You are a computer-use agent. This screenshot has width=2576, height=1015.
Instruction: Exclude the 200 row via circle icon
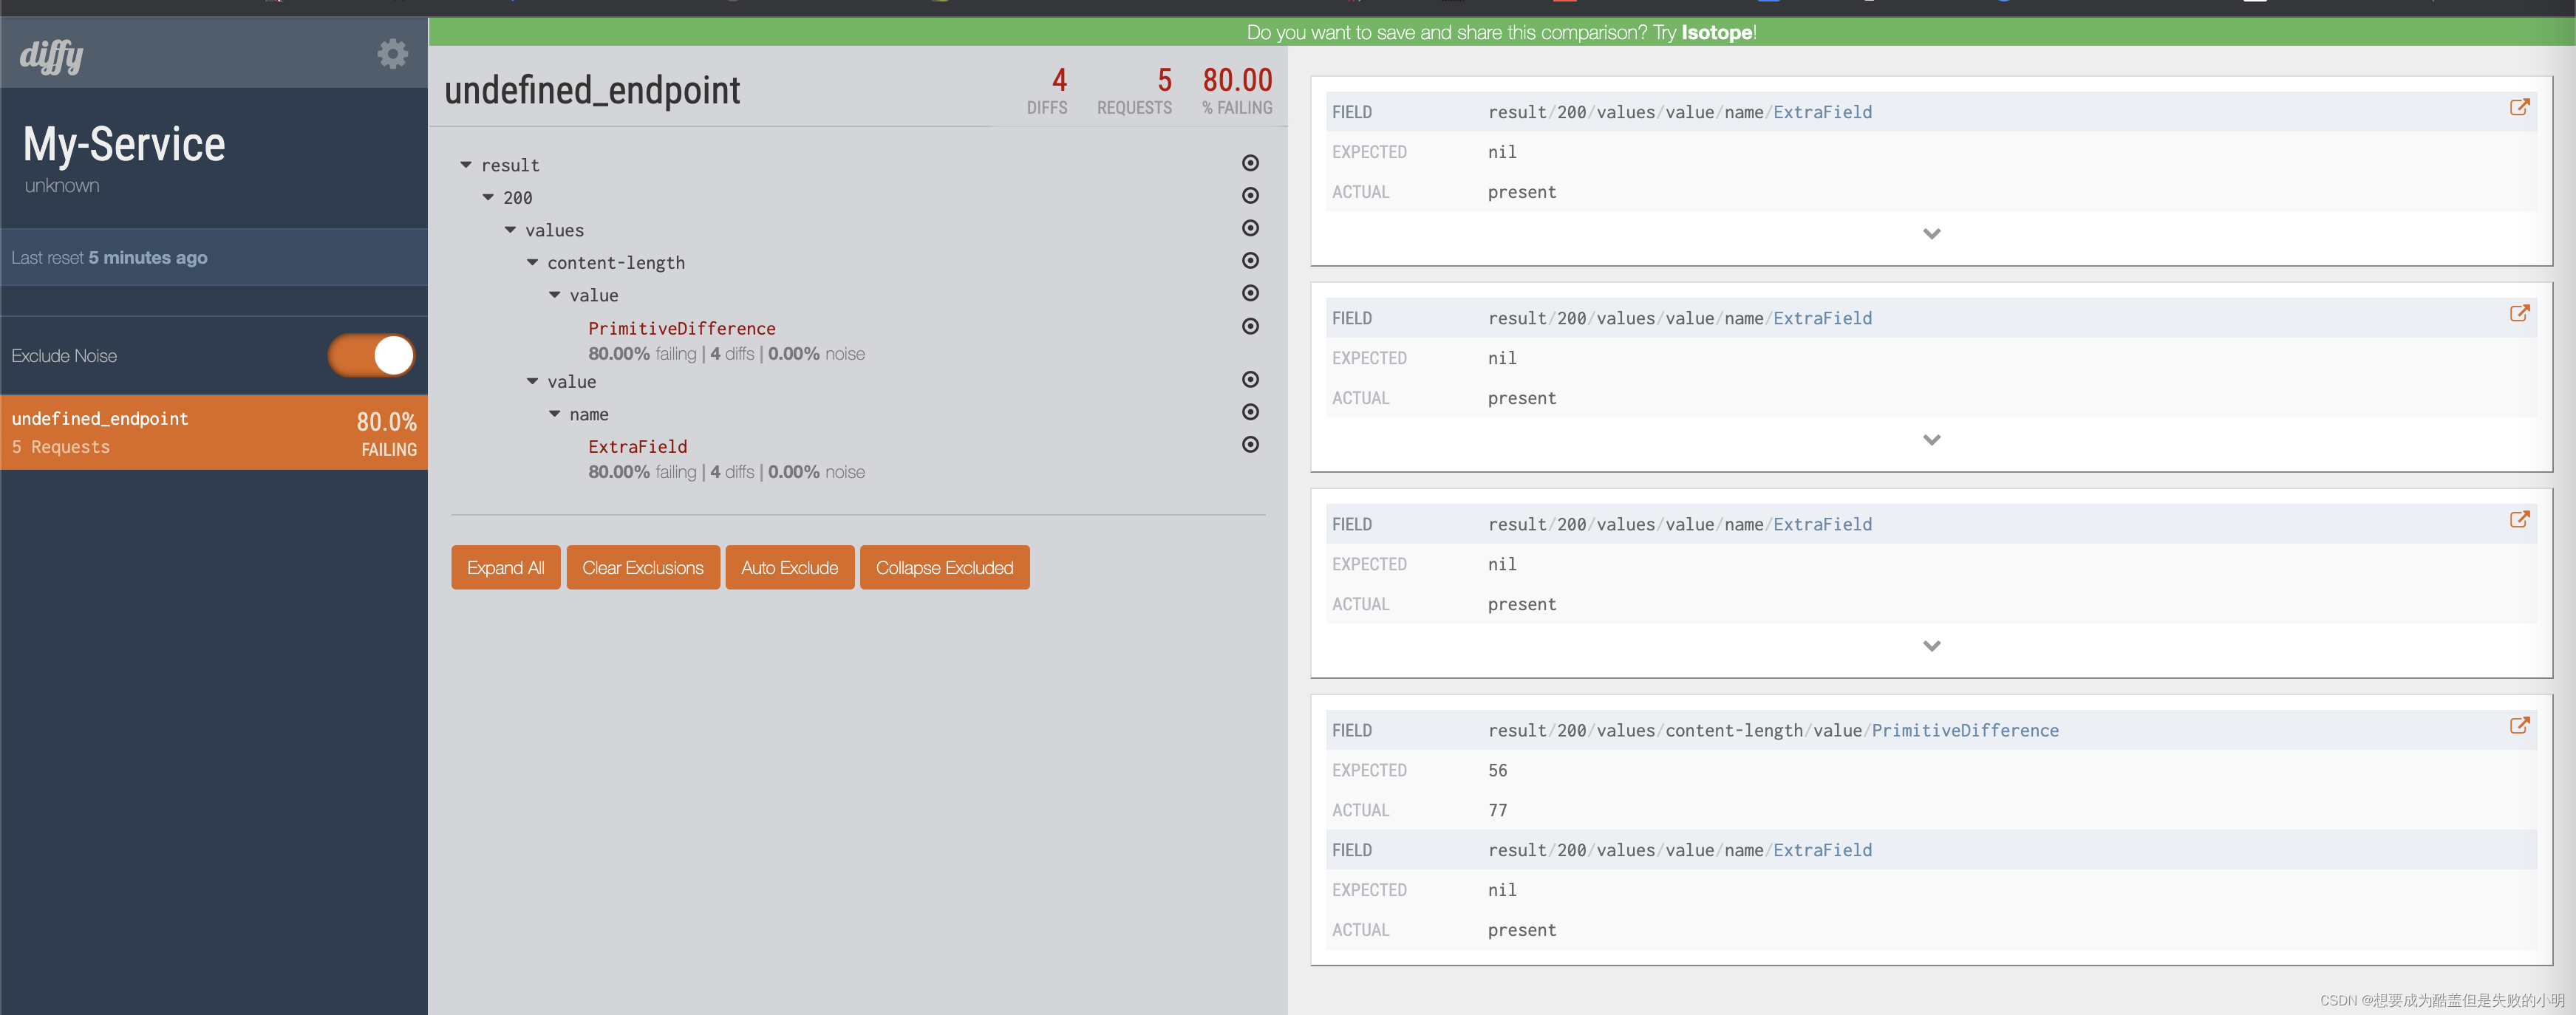(x=1250, y=195)
